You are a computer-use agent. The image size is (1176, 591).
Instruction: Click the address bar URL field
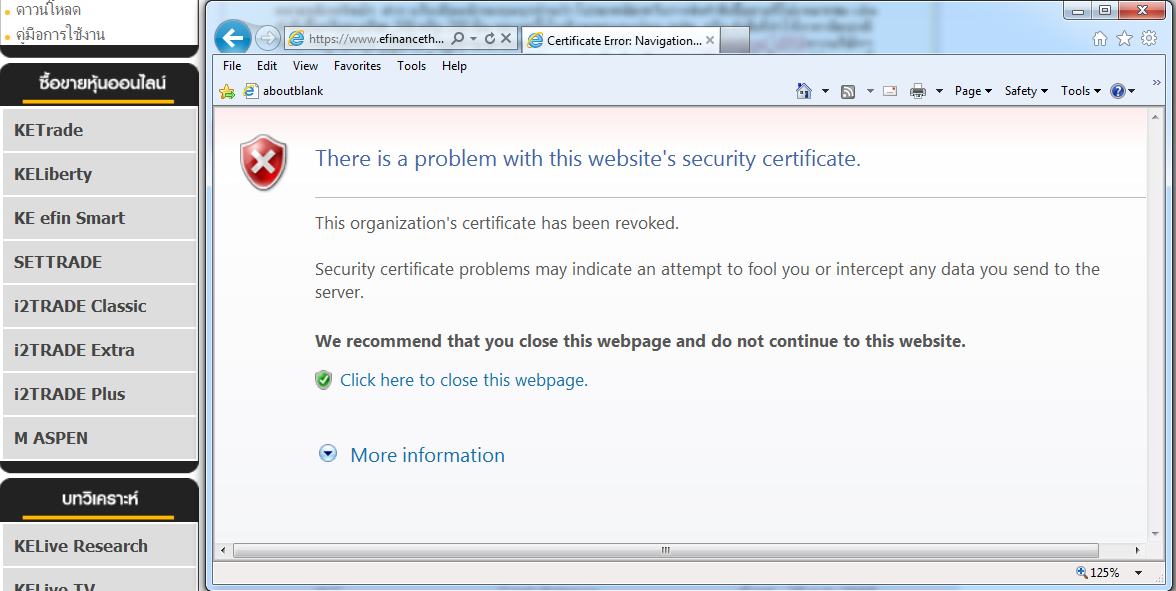point(375,39)
